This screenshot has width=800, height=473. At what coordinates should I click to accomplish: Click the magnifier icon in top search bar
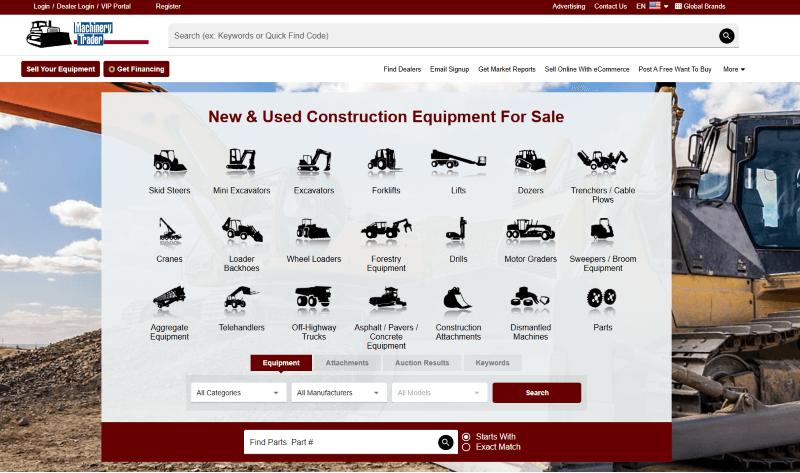(x=727, y=36)
